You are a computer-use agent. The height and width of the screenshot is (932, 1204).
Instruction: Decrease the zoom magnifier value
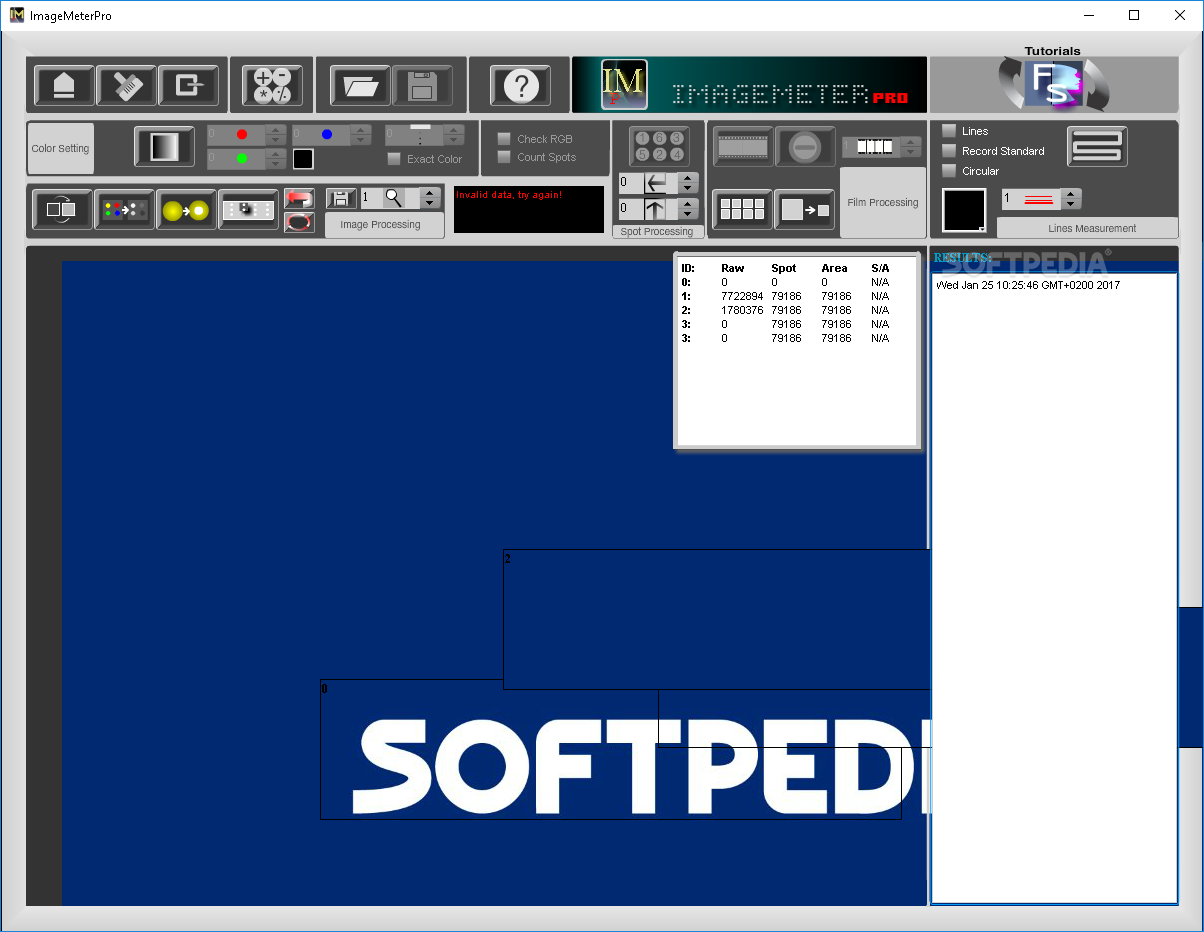pyautogui.click(x=430, y=203)
